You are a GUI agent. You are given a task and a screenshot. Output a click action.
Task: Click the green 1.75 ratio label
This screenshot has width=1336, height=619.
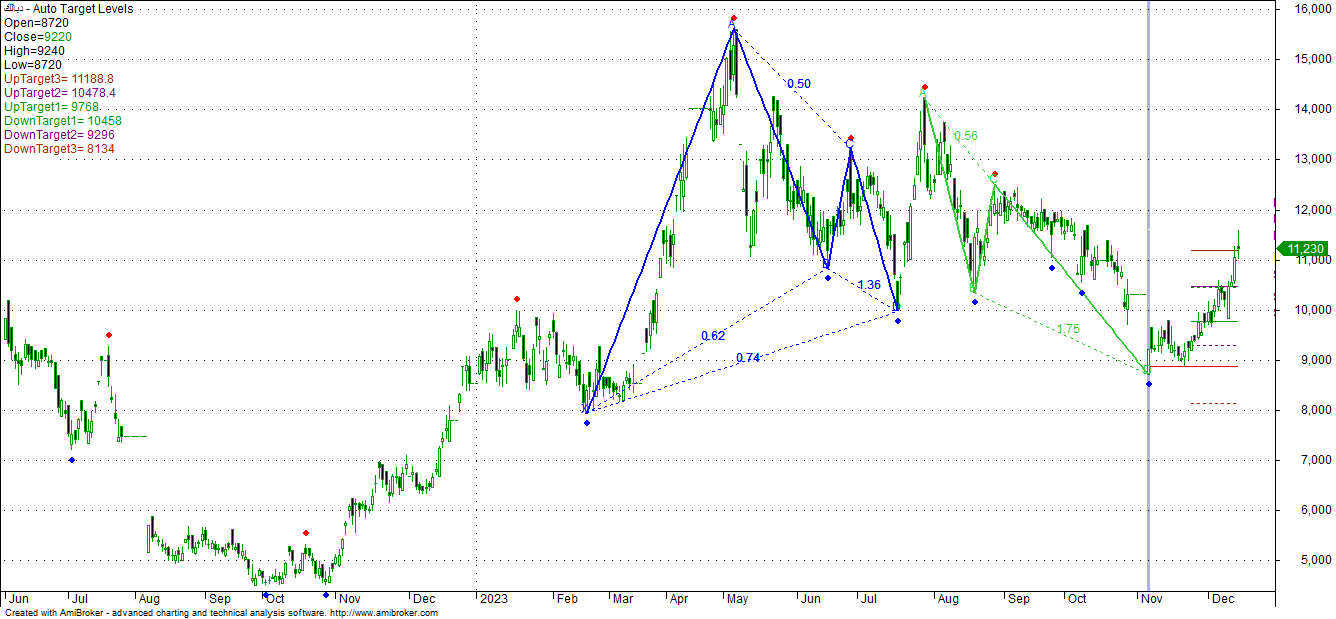pos(1068,329)
